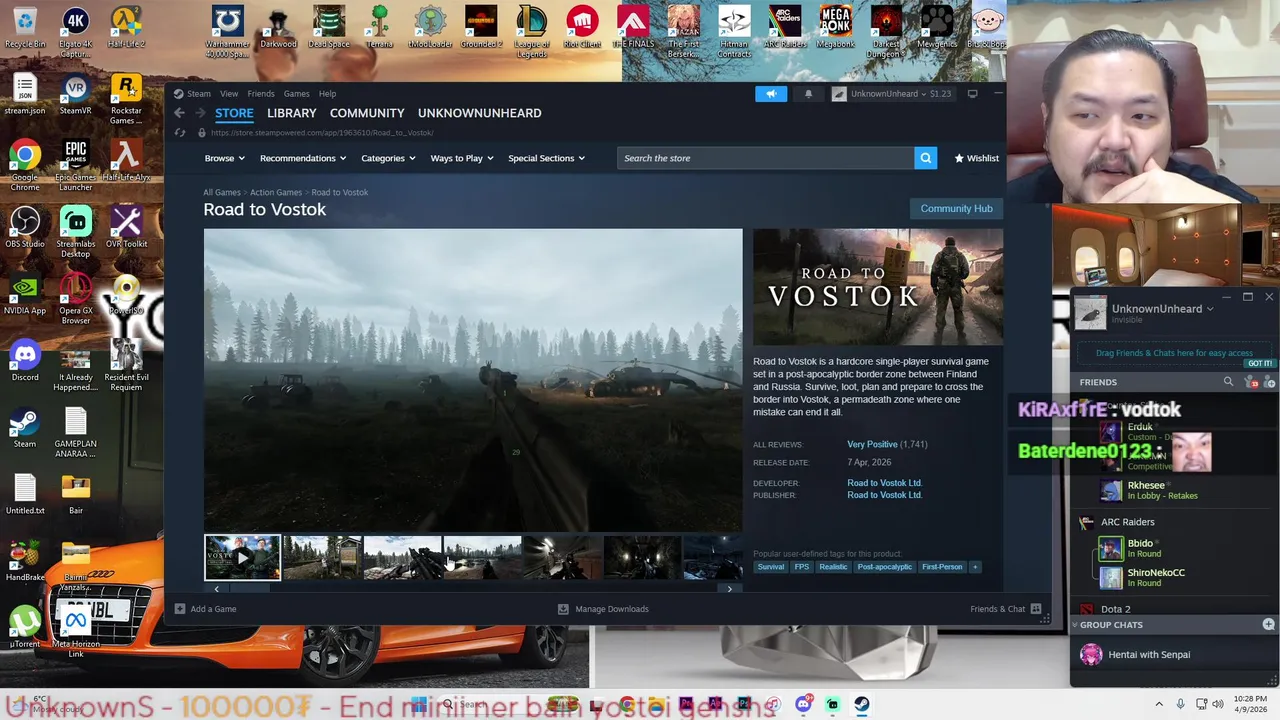Open OVR Toolkit desktop icon
1280x720 pixels.
(x=126, y=228)
